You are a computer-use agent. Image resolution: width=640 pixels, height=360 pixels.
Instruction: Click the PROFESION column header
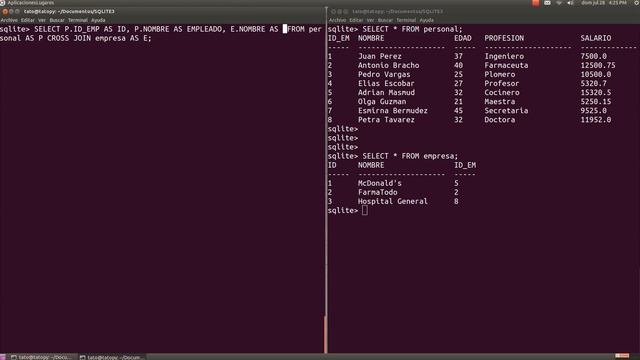click(x=504, y=38)
